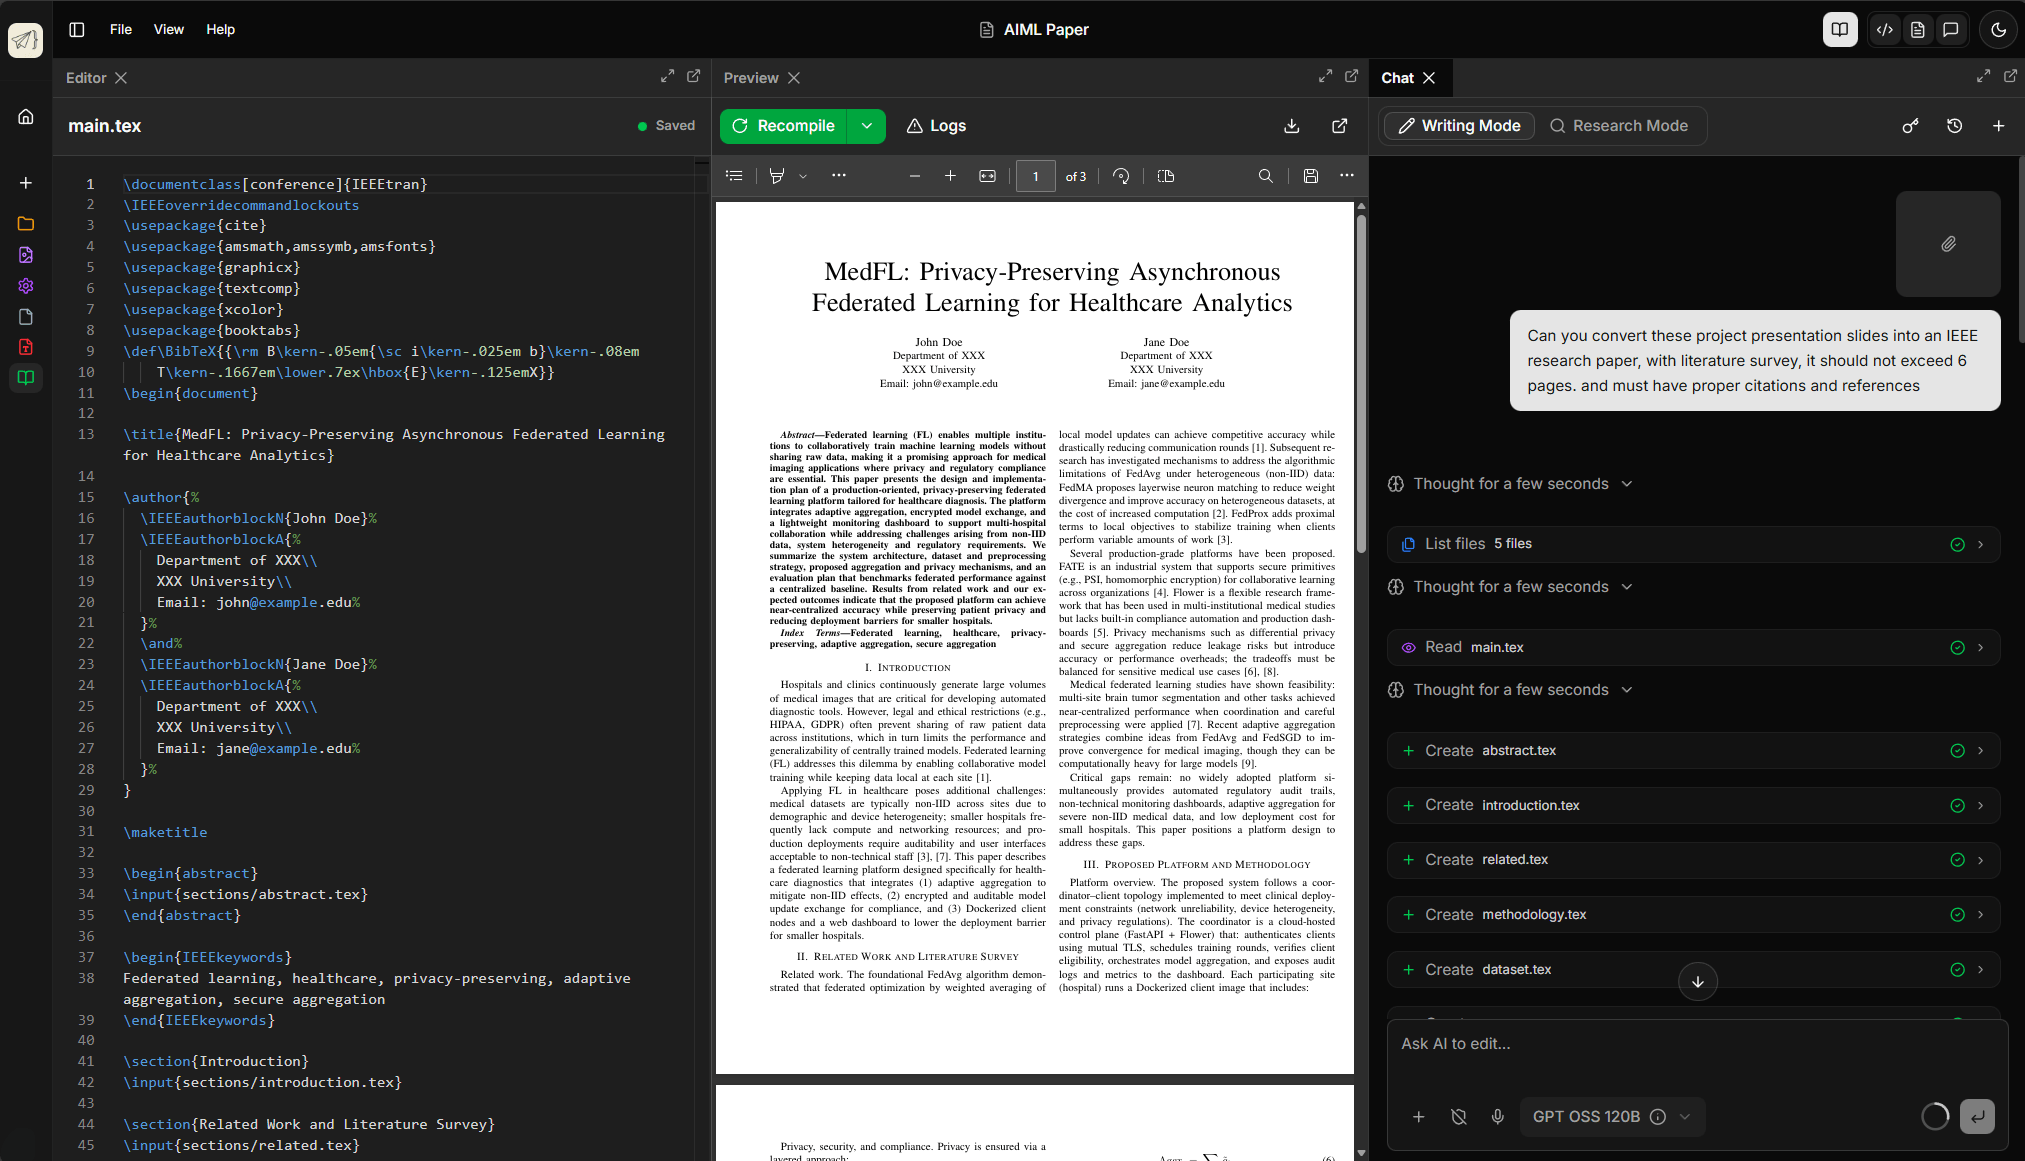The image size is (2025, 1161).
Task: Toggle the PDF sidebar outline icon
Action: pos(734,176)
